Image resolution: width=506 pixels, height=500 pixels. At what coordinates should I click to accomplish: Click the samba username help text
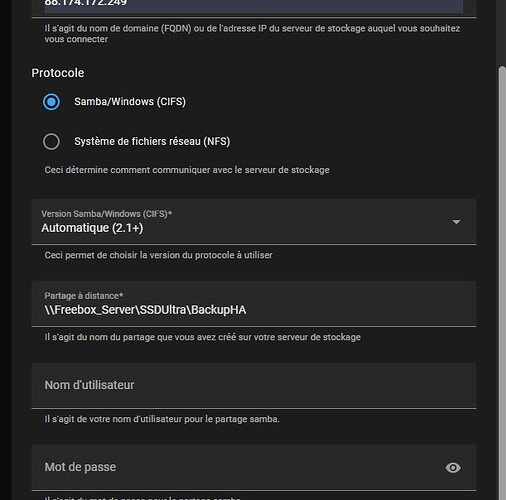coord(162,419)
